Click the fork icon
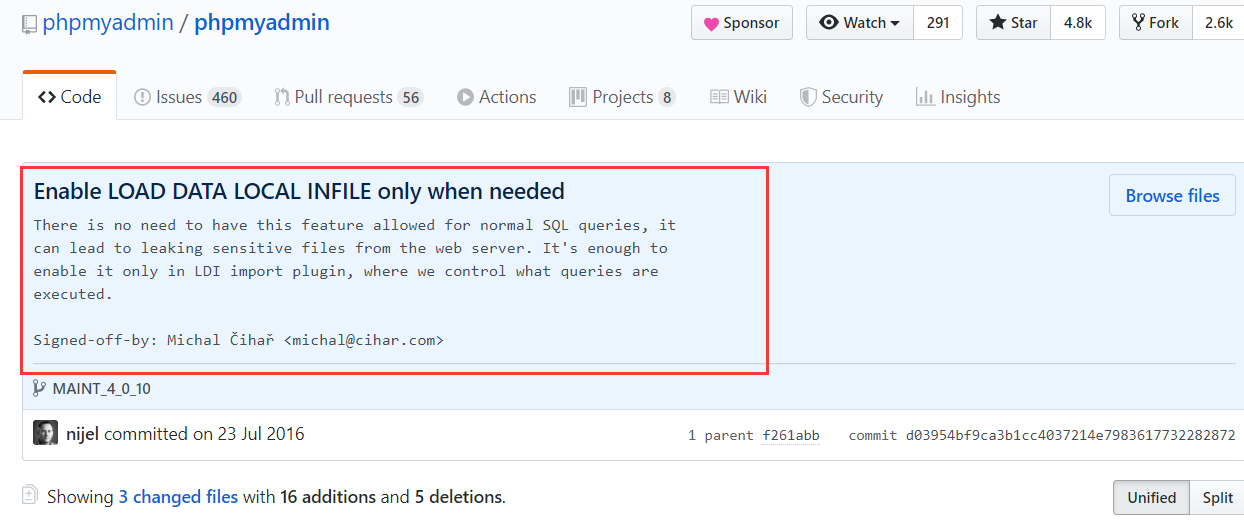Screen dimensions: 1244x527 point(1138,23)
